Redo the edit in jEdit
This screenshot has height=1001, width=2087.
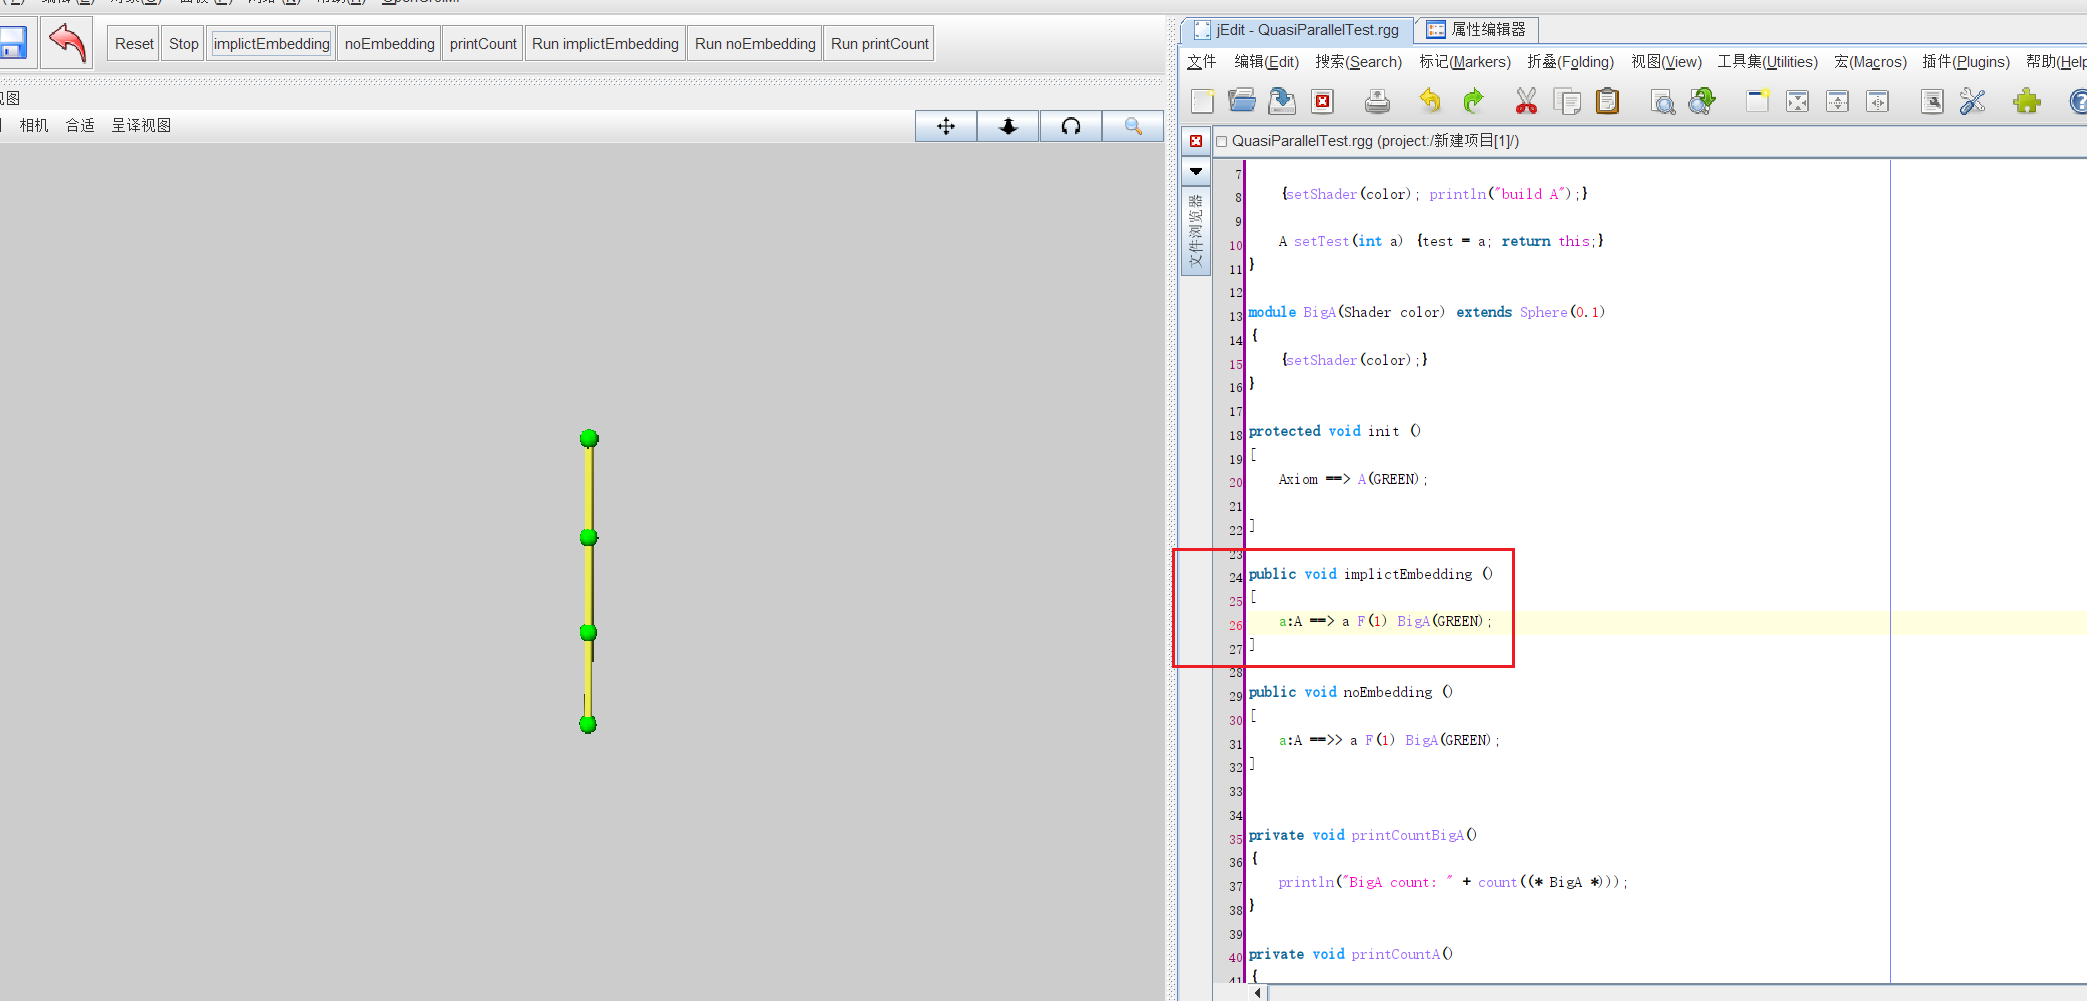(x=1473, y=101)
